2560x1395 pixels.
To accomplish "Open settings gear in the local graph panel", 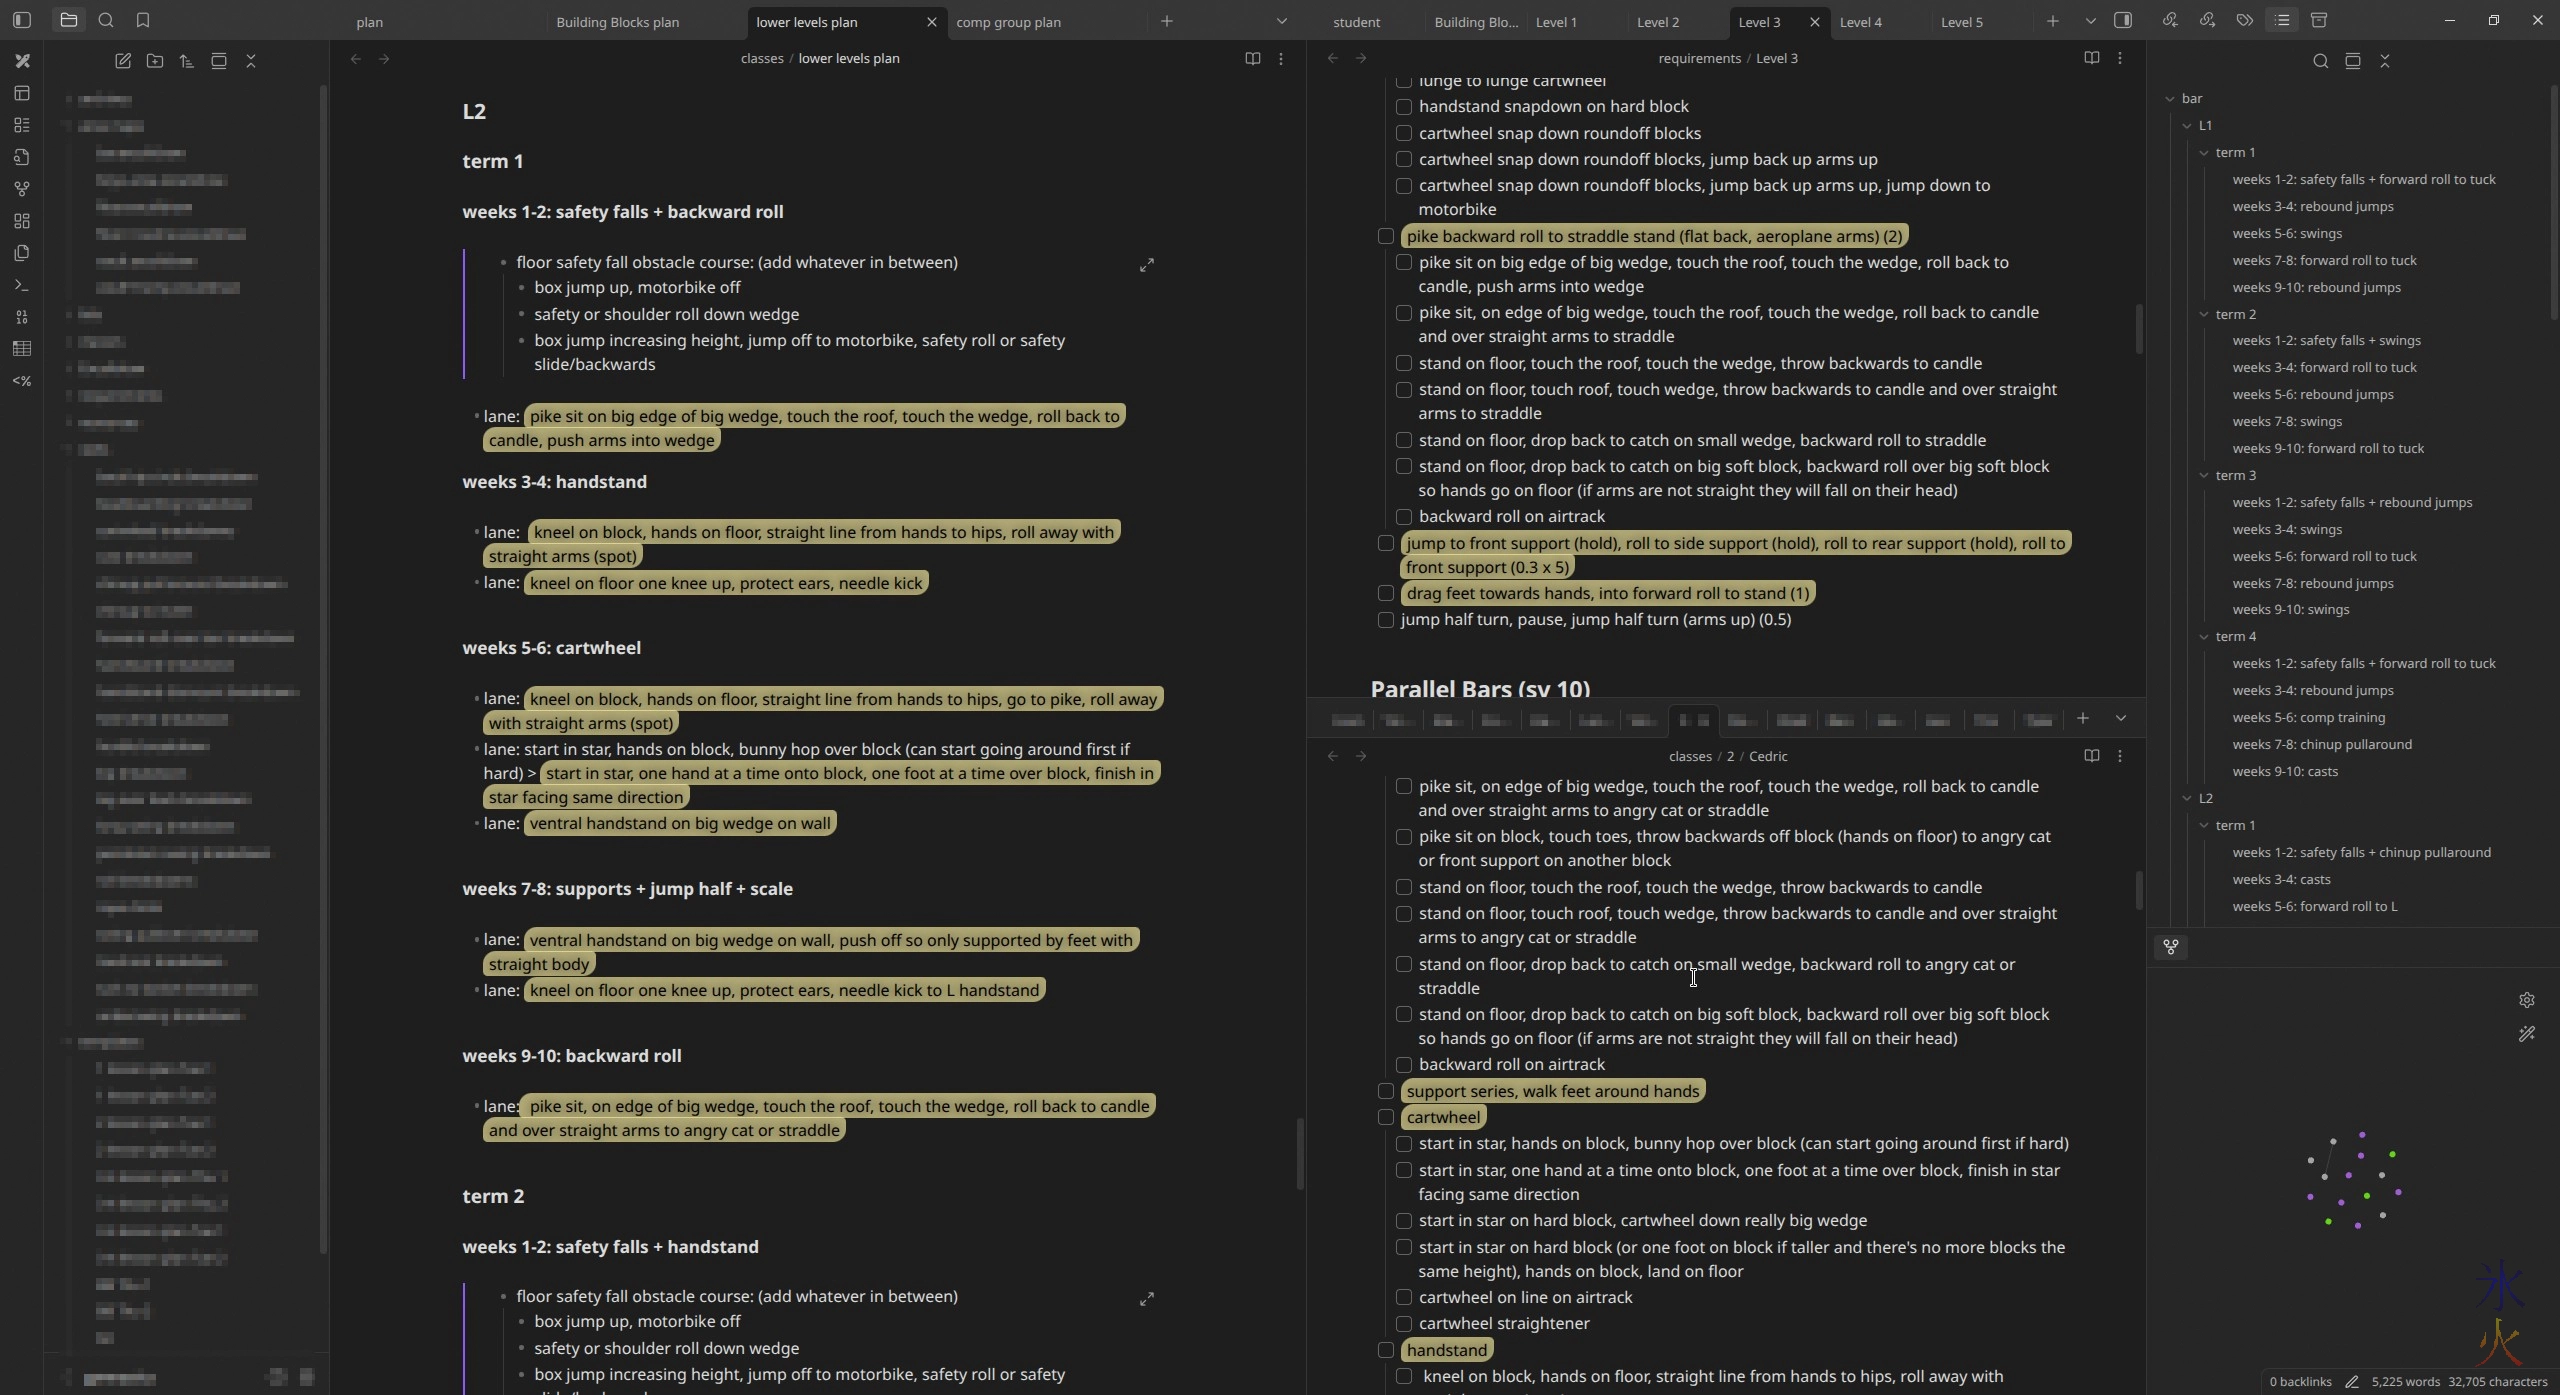I will coord(2526,1000).
